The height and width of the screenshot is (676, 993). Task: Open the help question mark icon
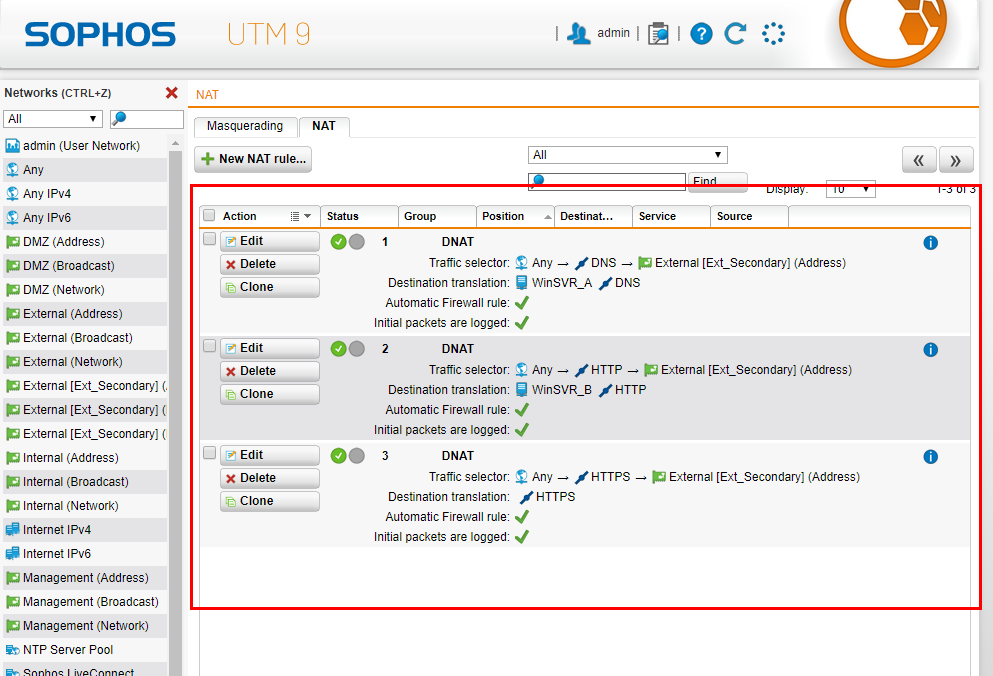[x=701, y=34]
